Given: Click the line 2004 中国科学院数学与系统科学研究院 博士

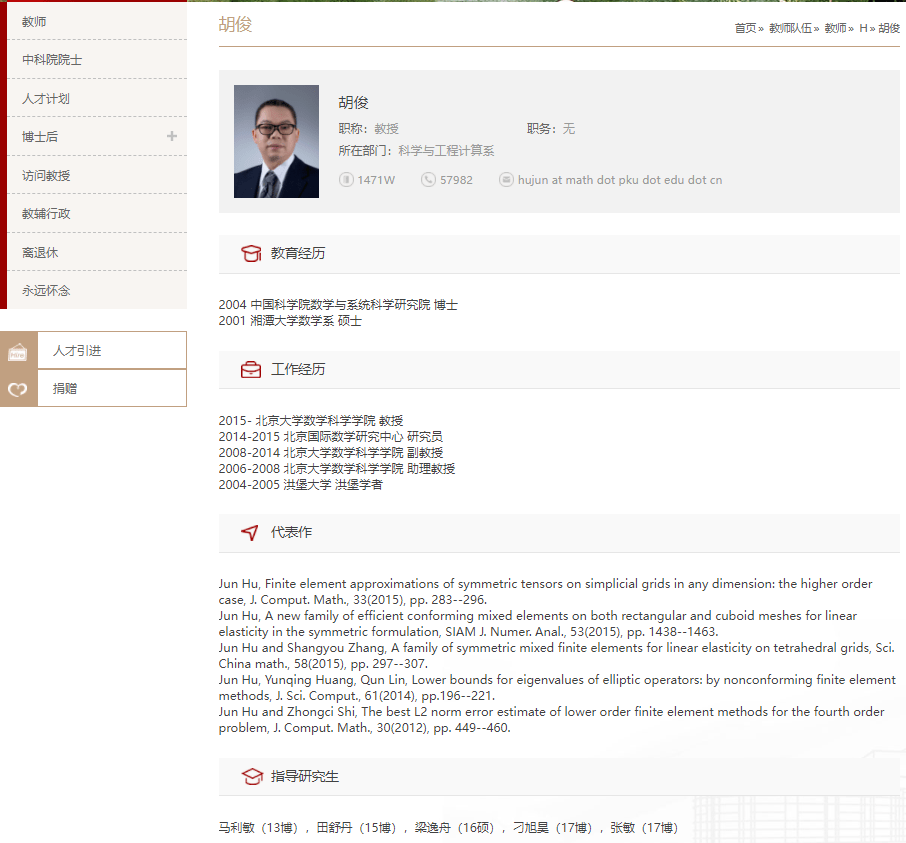Looking at the screenshot, I should (x=338, y=304).
